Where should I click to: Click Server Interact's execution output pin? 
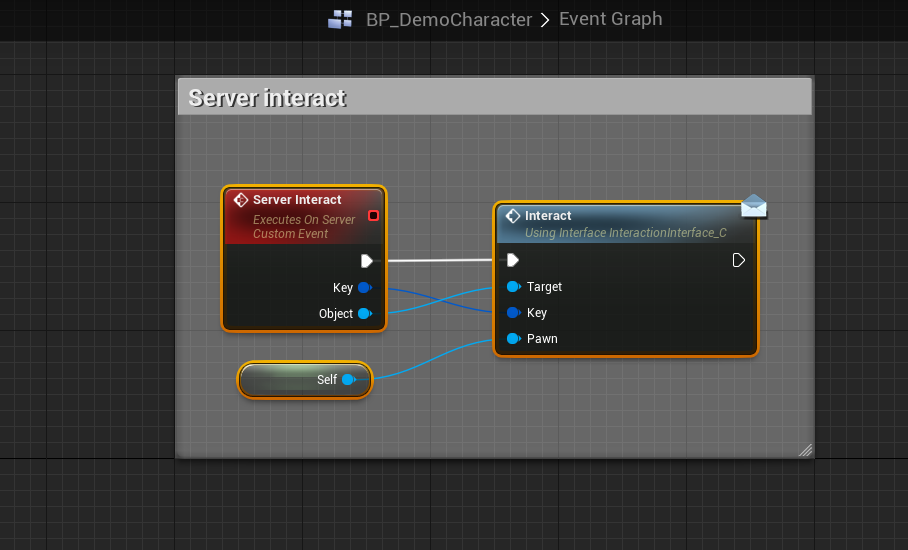(367, 261)
